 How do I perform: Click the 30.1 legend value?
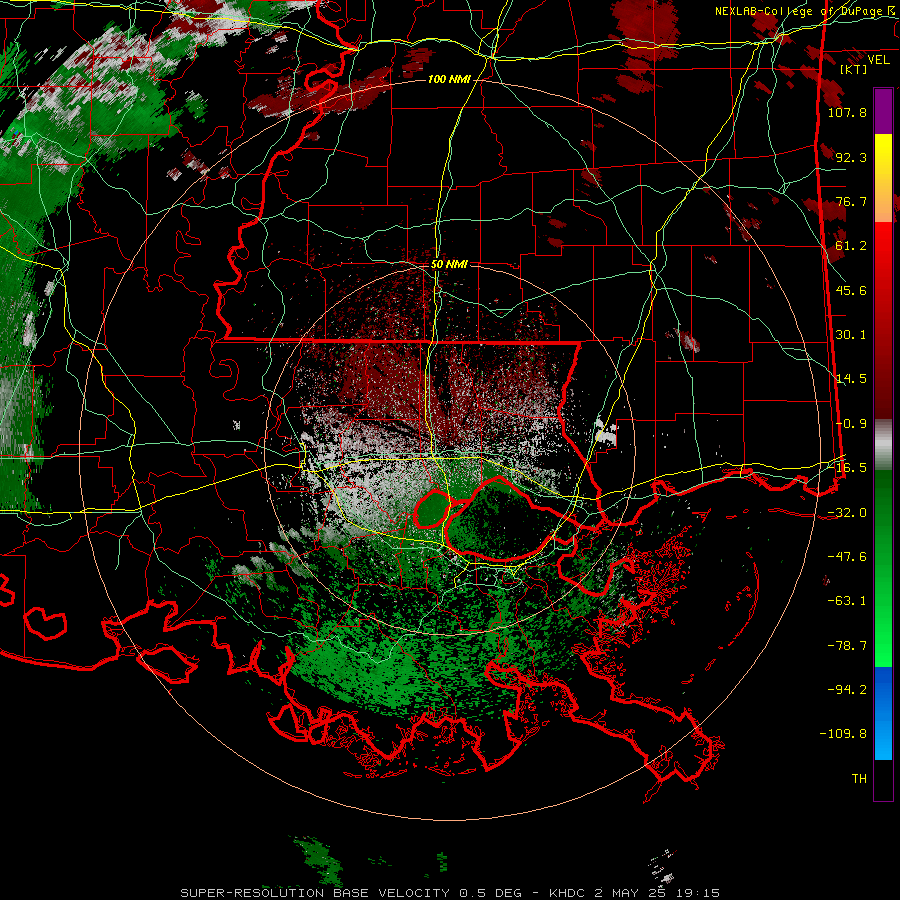851,335
